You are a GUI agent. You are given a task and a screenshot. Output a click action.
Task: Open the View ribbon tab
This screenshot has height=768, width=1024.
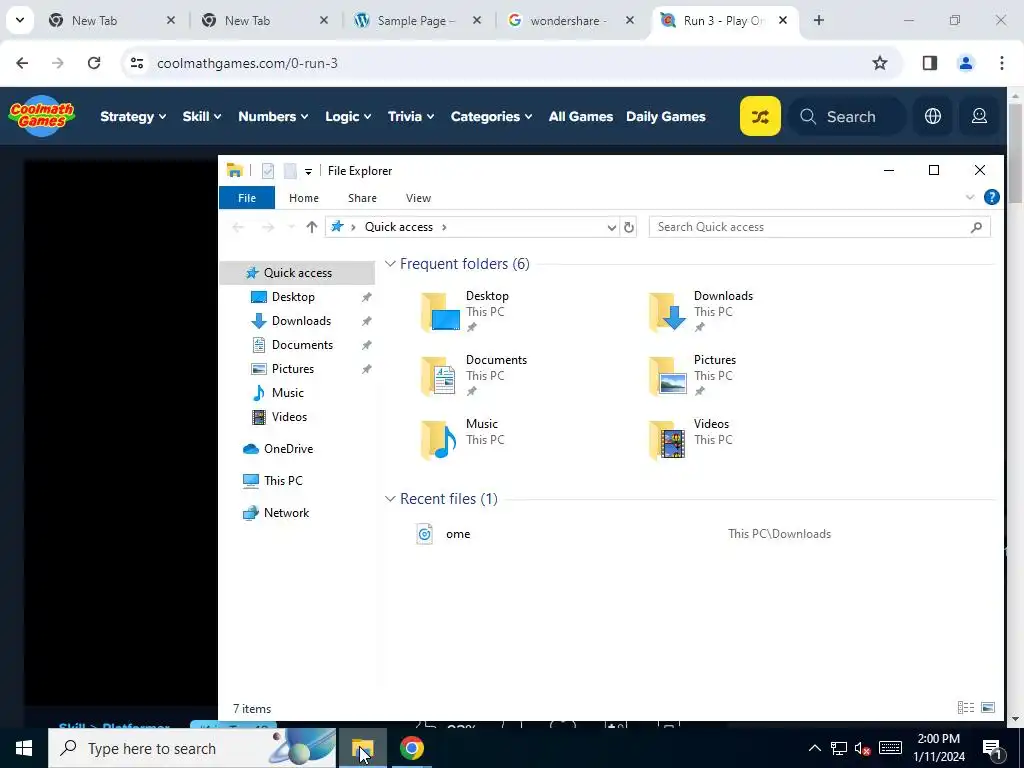click(x=418, y=198)
